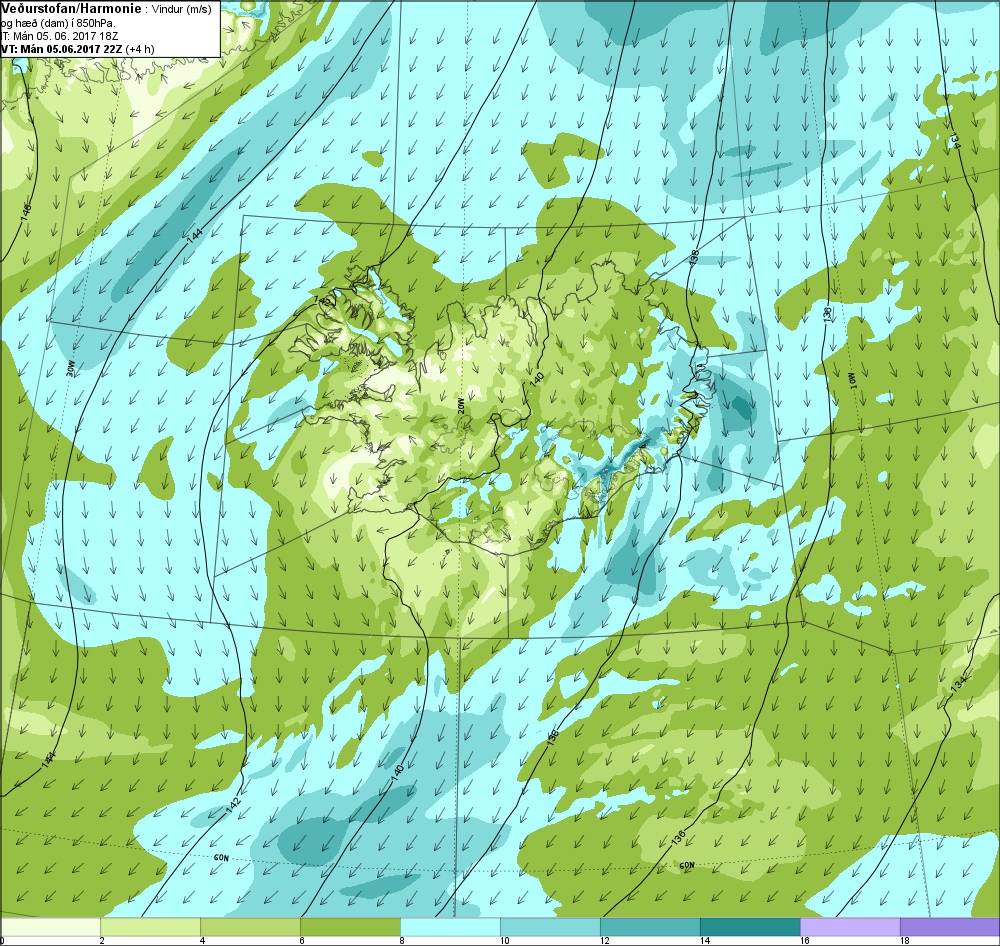Click the legend tick label "8"
This screenshot has width=1000, height=946.
pyautogui.click(x=401, y=940)
